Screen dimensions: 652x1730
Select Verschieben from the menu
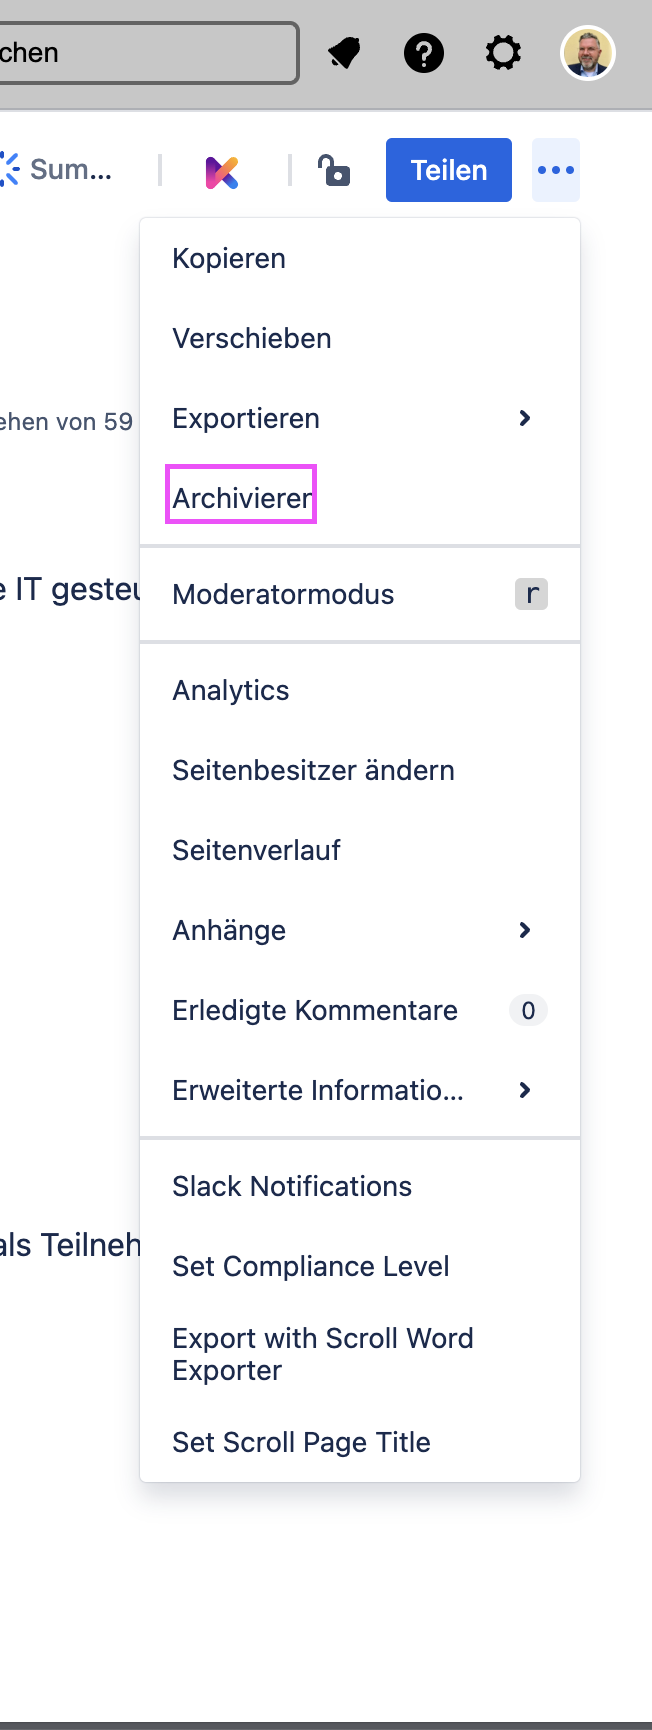coord(360,338)
